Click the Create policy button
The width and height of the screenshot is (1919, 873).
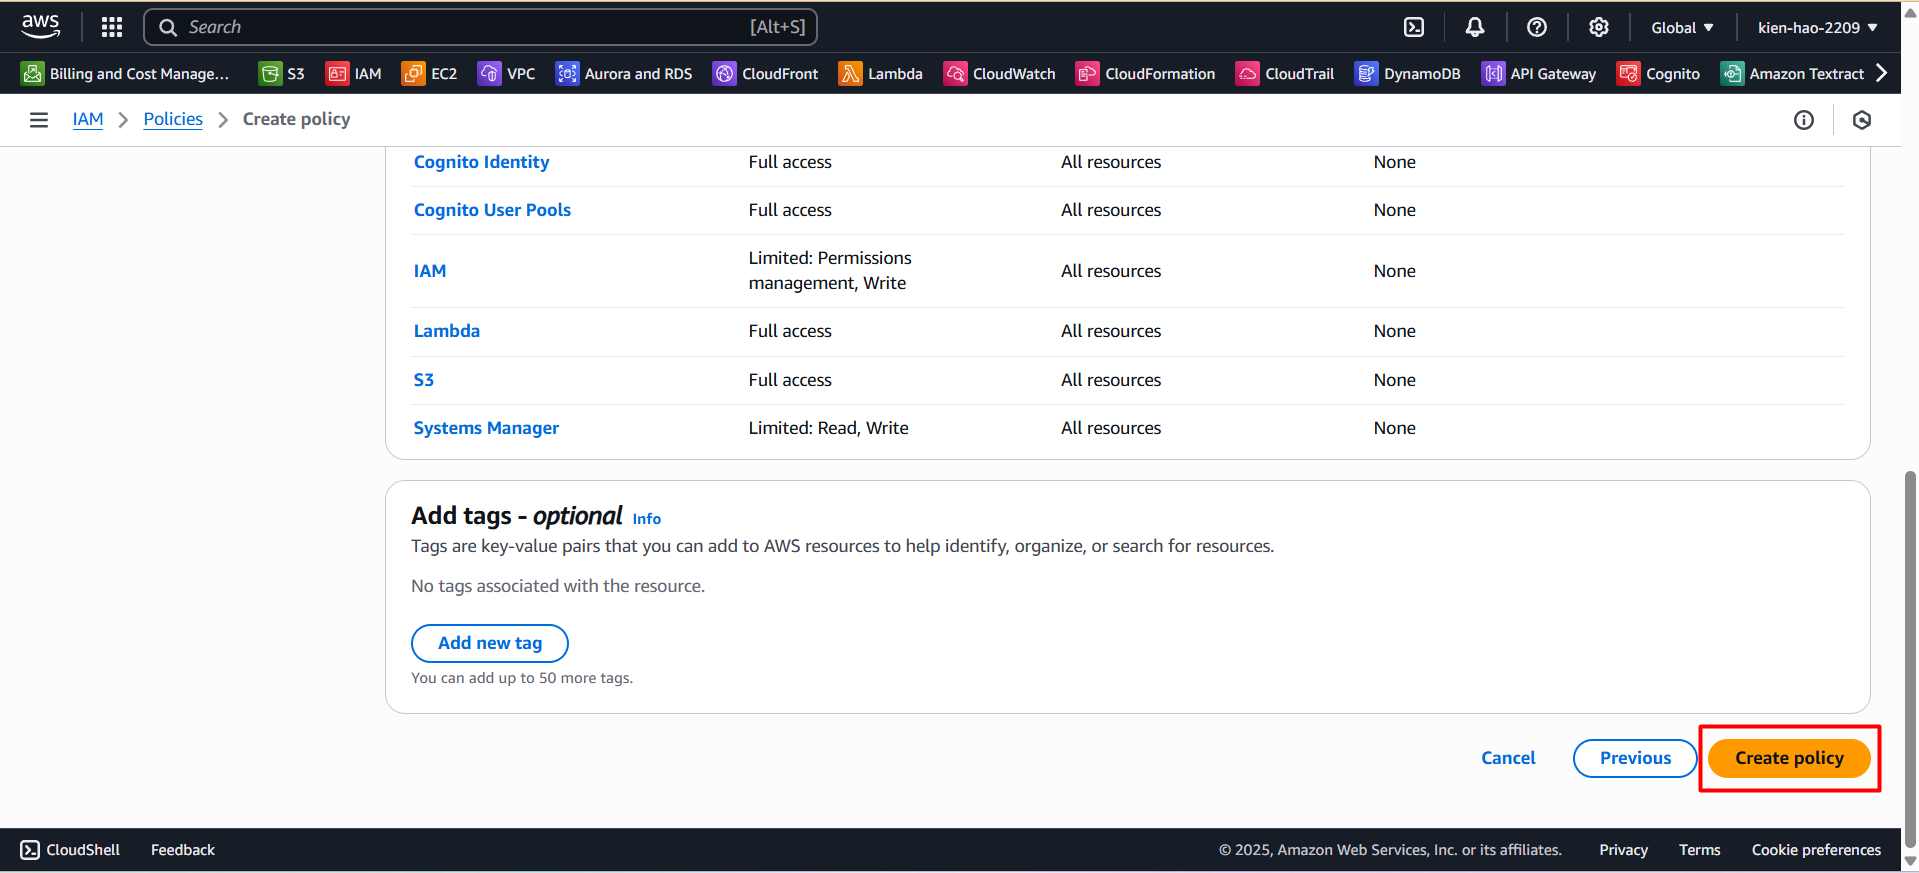pos(1789,758)
